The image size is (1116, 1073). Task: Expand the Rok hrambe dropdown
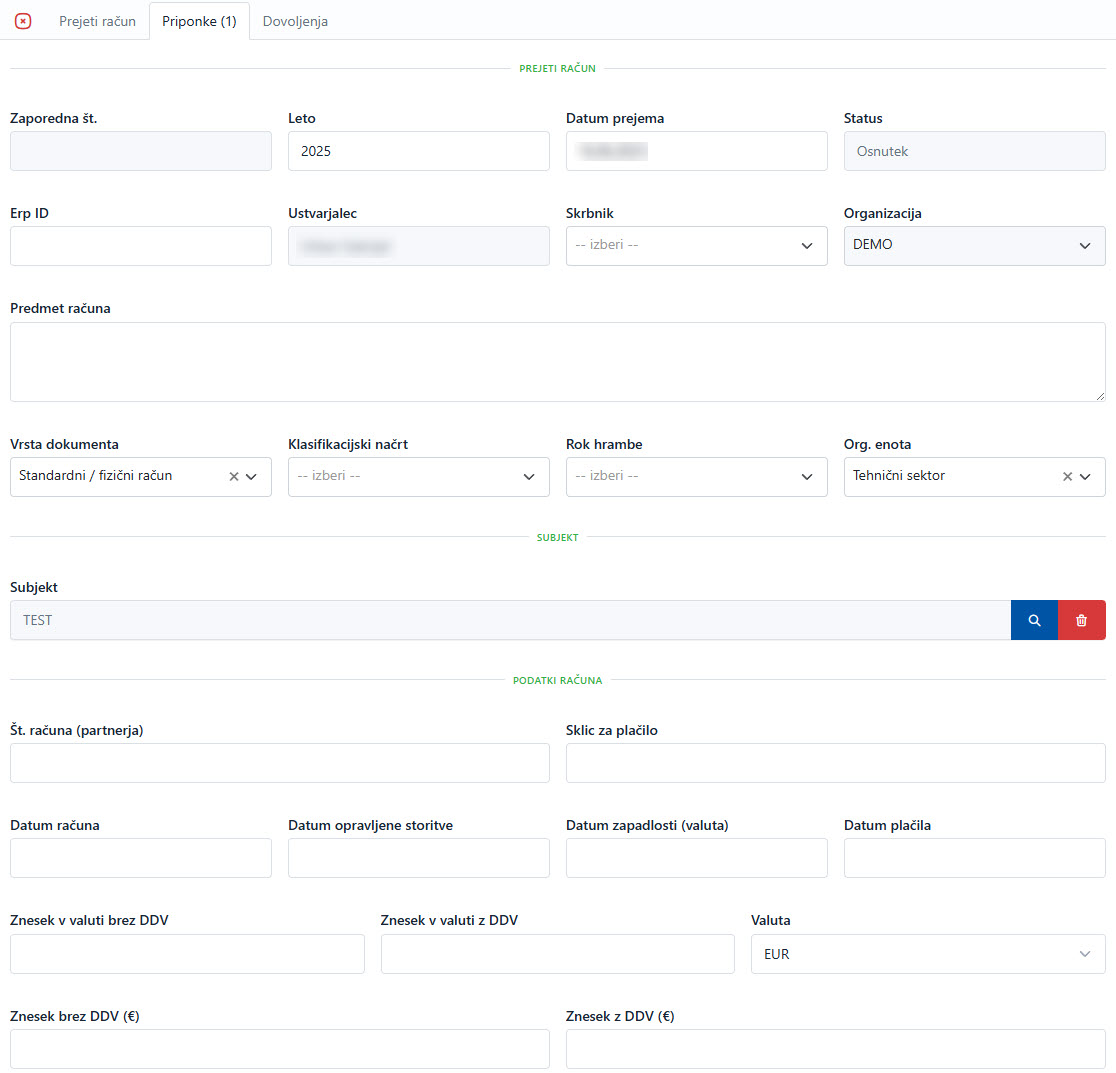click(696, 477)
